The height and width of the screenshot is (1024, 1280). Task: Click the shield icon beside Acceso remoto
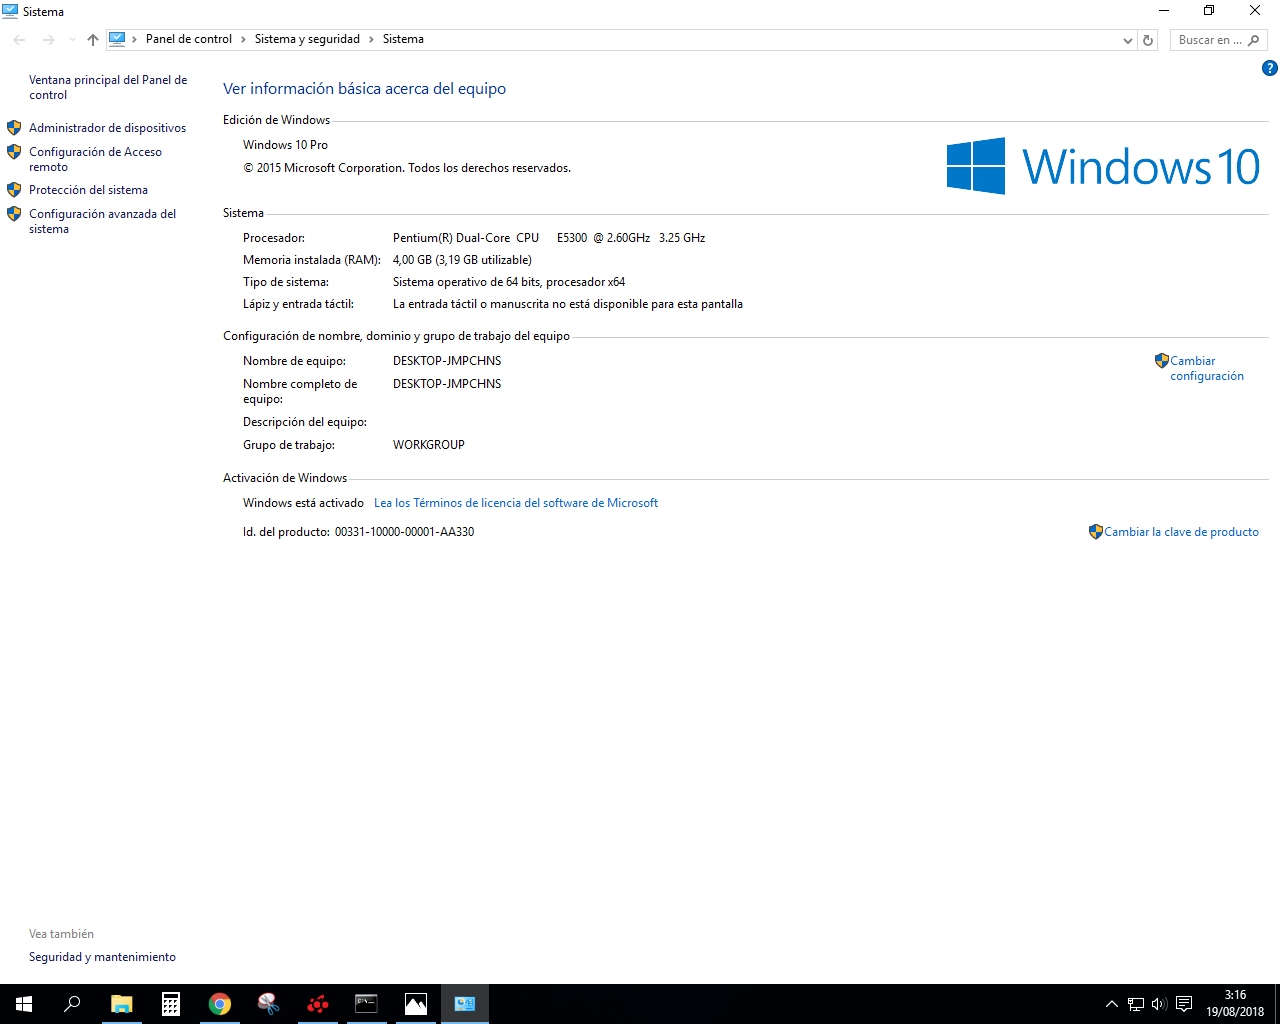click(14, 152)
